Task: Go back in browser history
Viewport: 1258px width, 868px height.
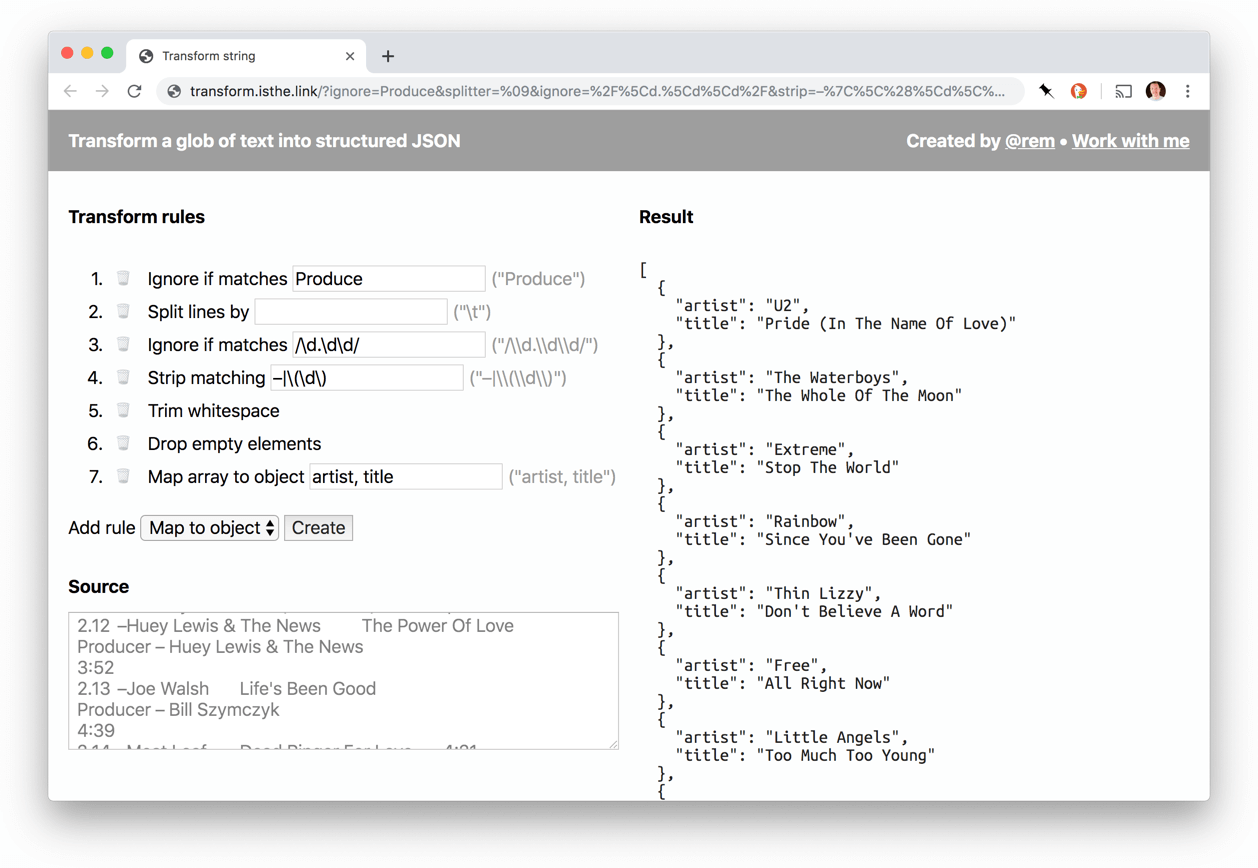Action: pyautogui.click(x=70, y=91)
